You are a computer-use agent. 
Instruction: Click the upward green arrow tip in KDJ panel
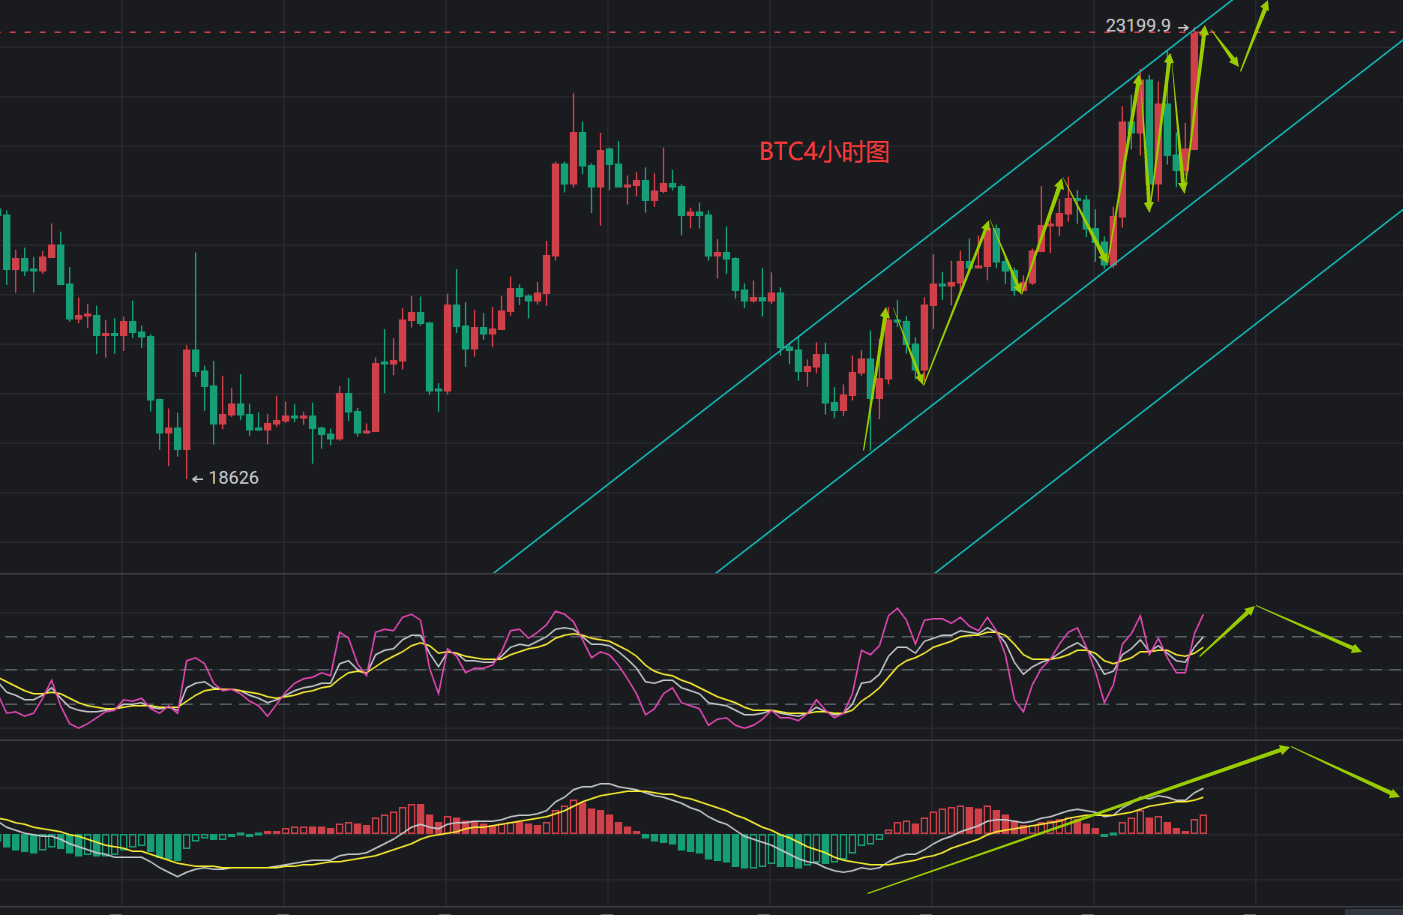point(1249,609)
